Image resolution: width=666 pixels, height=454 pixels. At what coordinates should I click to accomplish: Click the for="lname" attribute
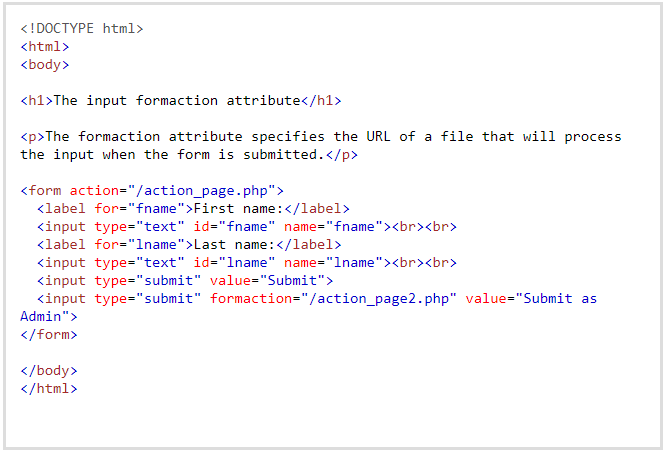[140, 245]
